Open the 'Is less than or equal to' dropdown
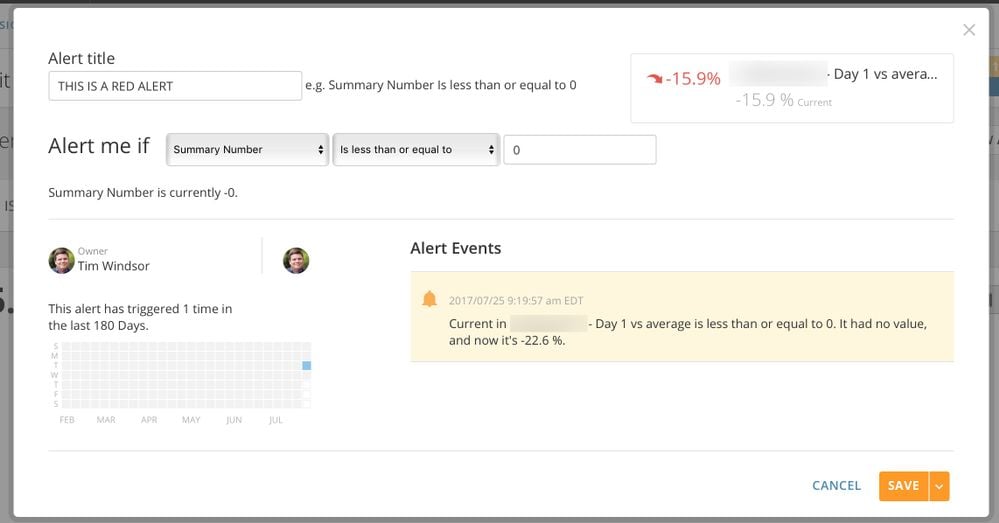Viewport: 999px width, 523px height. (416, 150)
